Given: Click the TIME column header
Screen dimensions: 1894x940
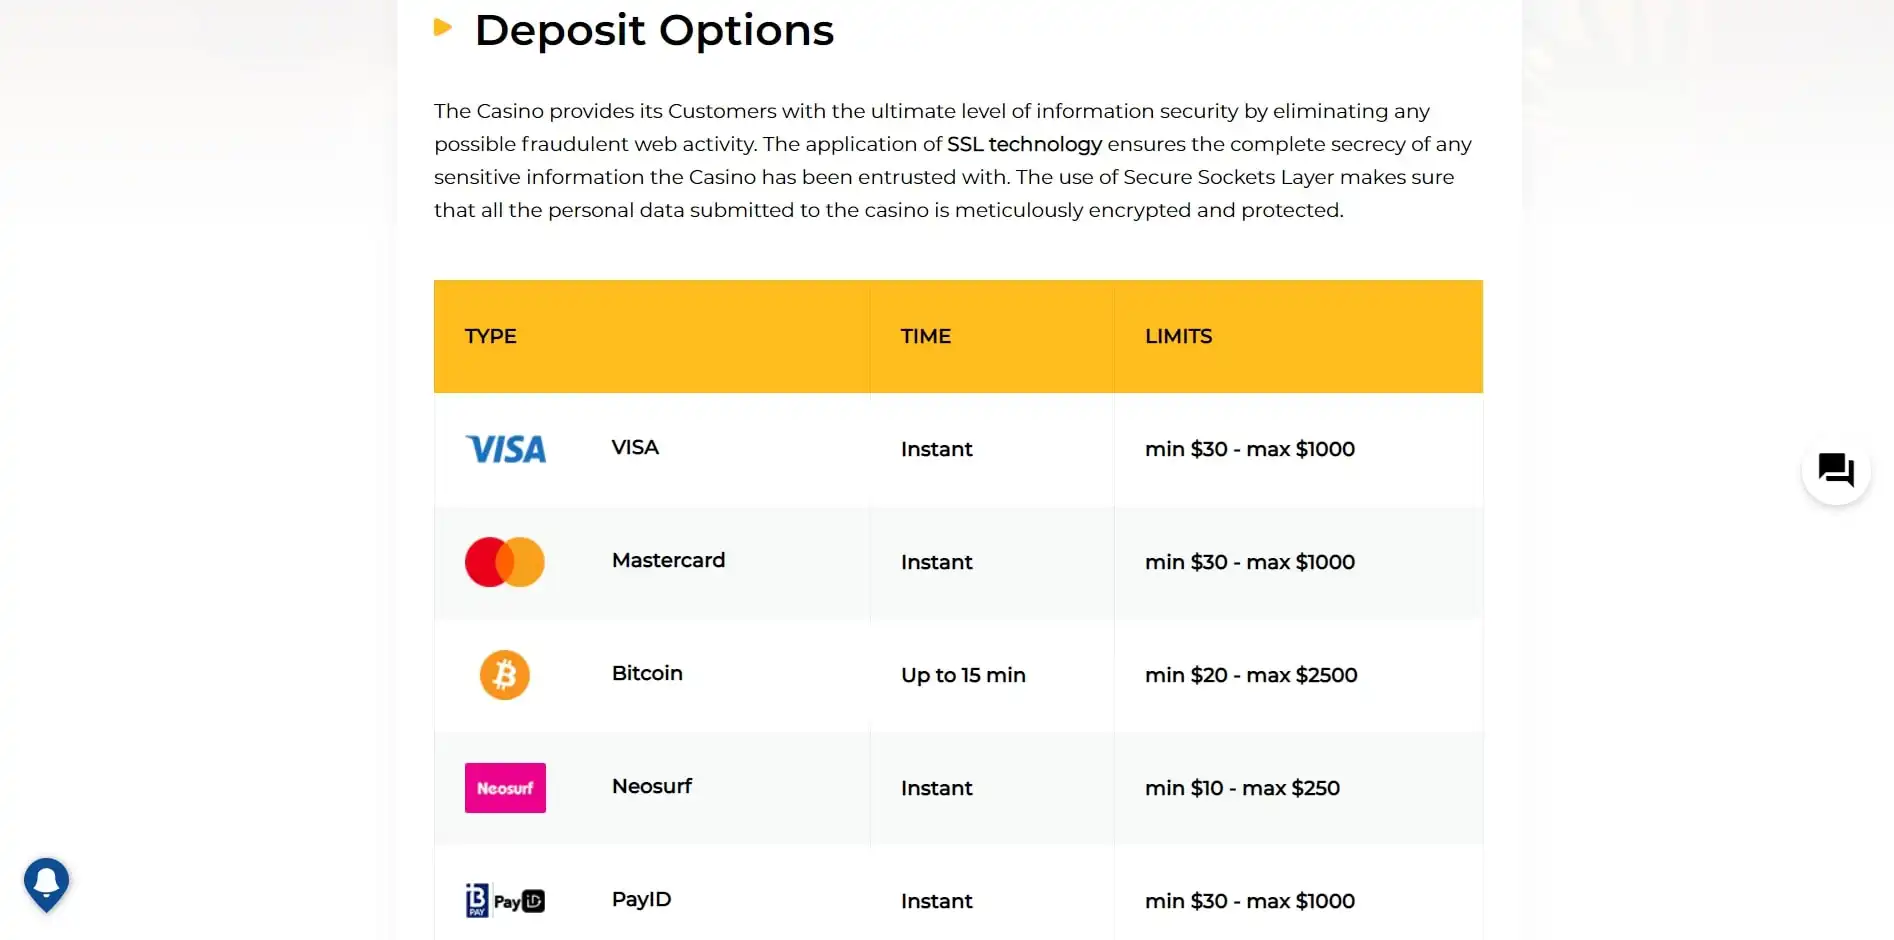Looking at the screenshot, I should pyautogui.click(x=925, y=337).
